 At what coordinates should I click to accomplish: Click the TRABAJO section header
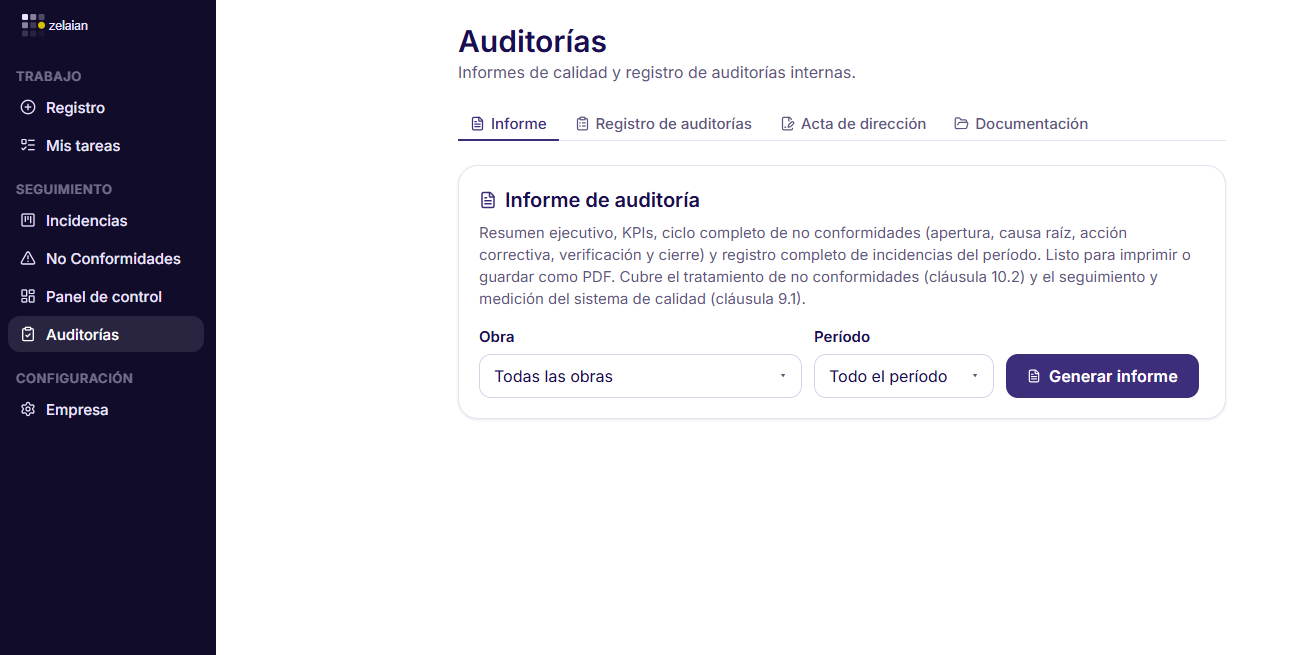point(49,76)
